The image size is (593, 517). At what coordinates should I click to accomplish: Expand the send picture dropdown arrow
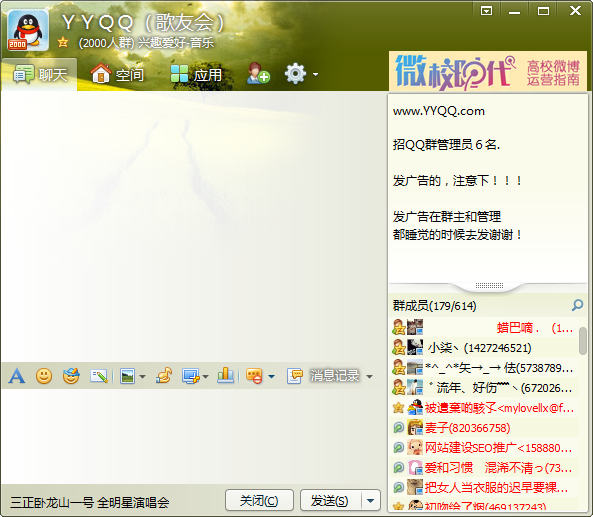pyautogui.click(x=143, y=377)
